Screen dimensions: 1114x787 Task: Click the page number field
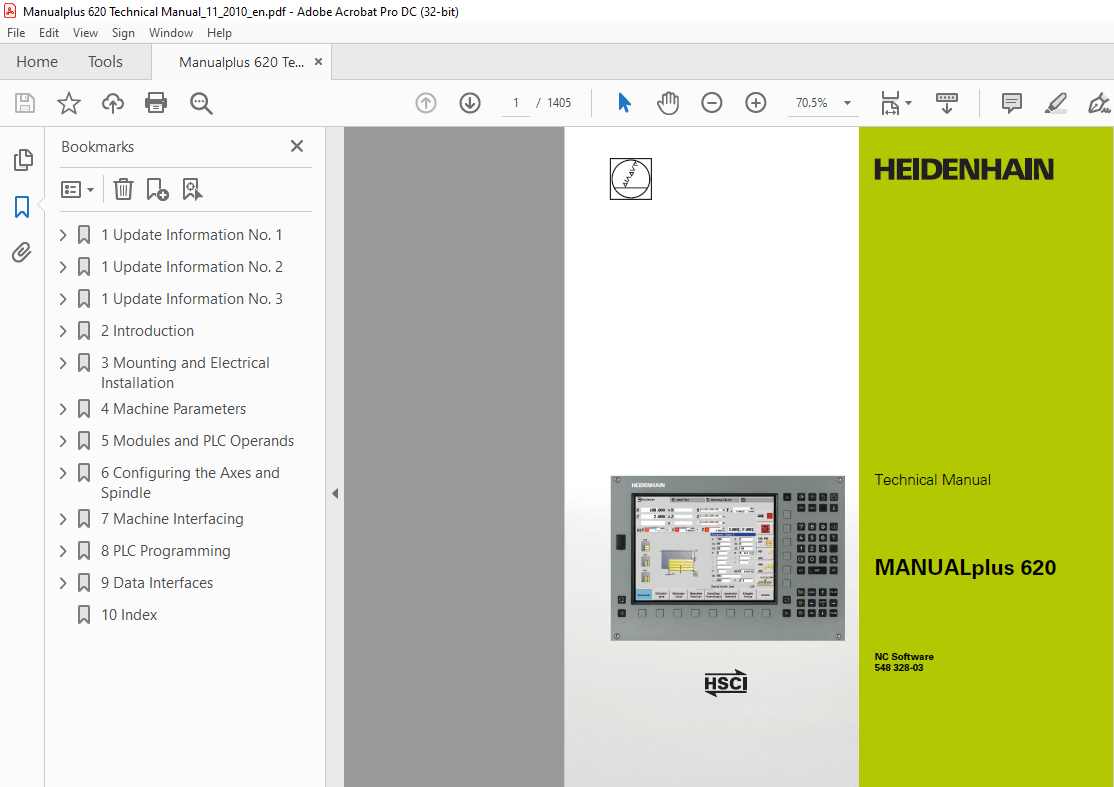(515, 103)
